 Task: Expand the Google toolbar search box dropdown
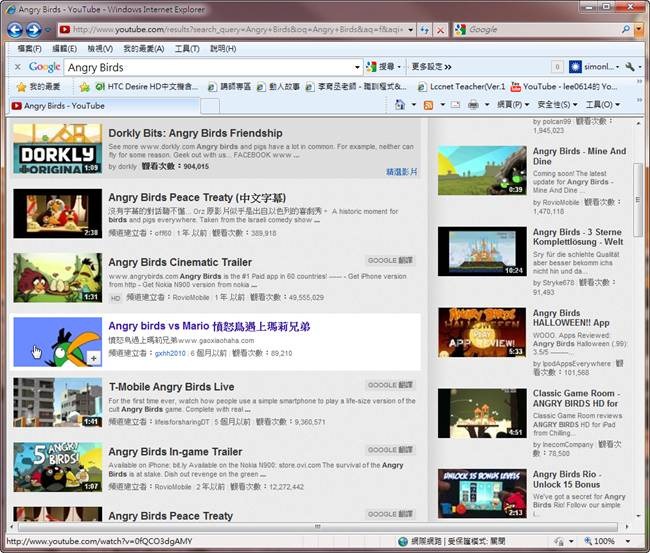point(357,67)
